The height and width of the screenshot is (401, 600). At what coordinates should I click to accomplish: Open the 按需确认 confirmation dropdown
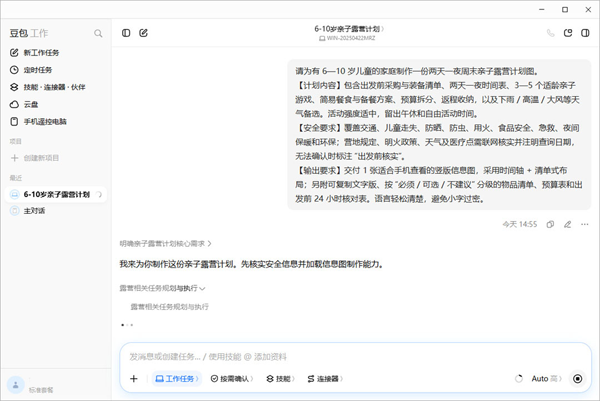(x=232, y=379)
